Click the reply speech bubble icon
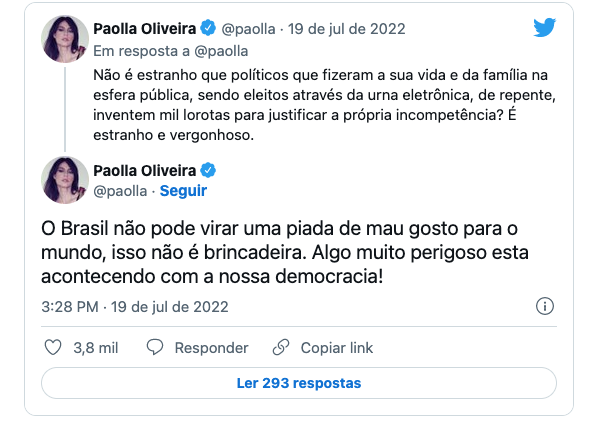Viewport: 606px width, 430px height. pos(154,348)
